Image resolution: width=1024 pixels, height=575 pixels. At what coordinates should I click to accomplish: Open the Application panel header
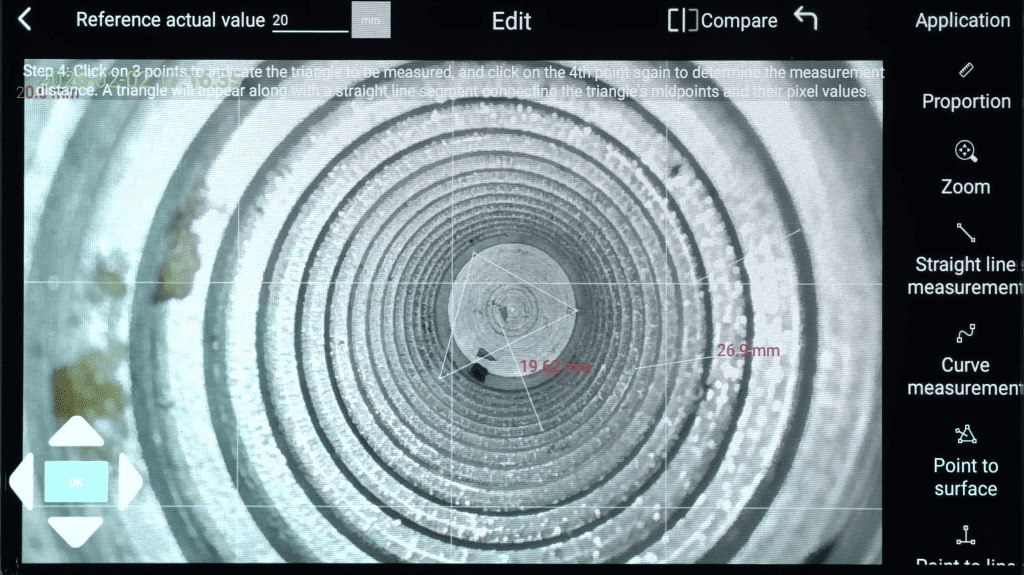(962, 20)
